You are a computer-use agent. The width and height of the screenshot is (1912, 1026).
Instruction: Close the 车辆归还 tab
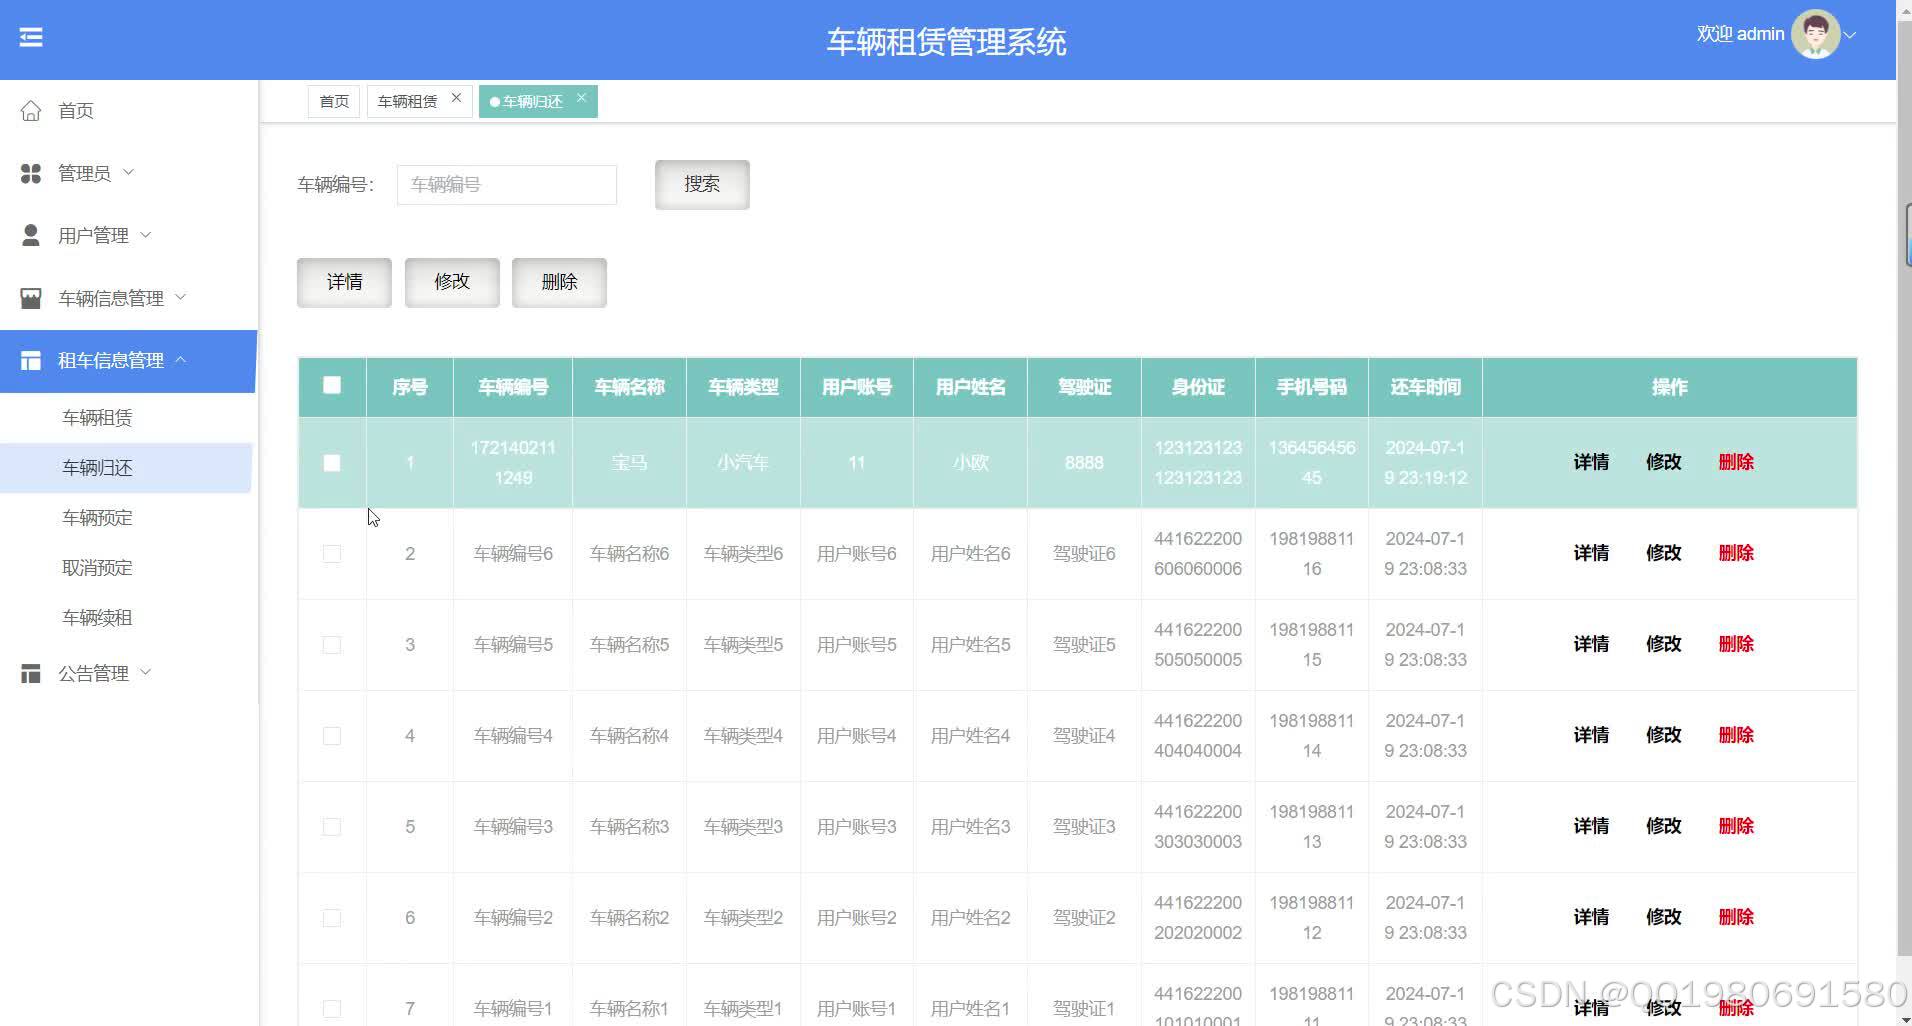click(x=581, y=98)
